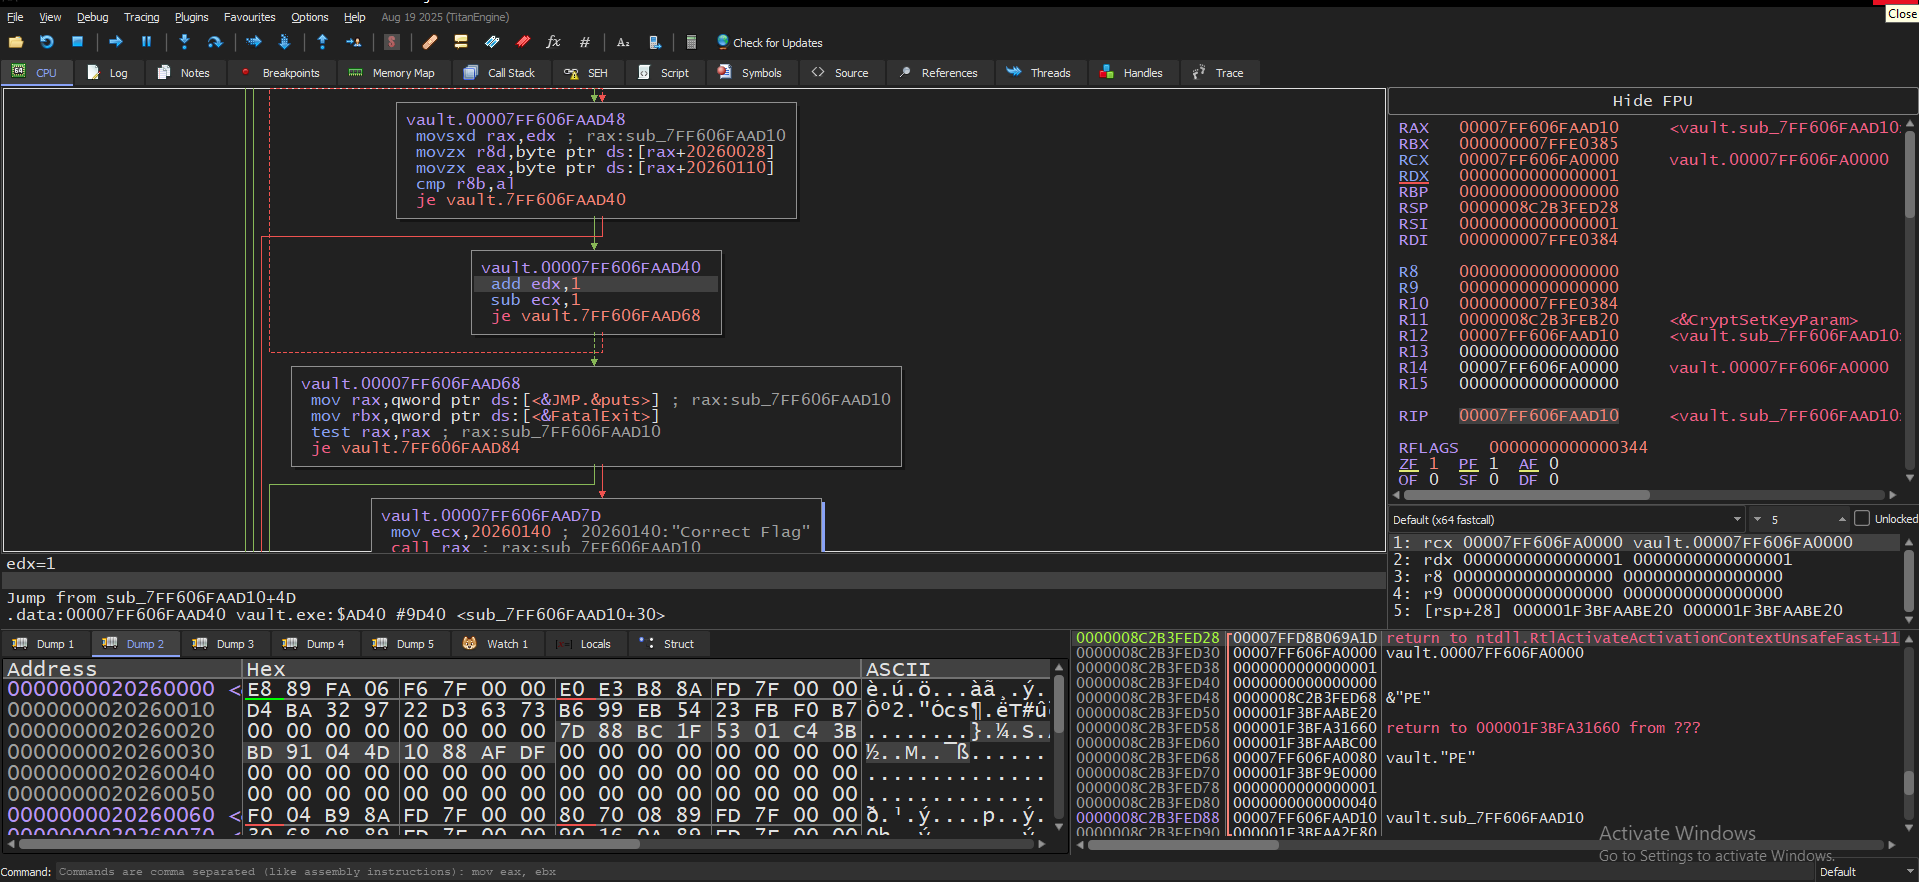Click the Trace Over toolbar icon

[284, 42]
